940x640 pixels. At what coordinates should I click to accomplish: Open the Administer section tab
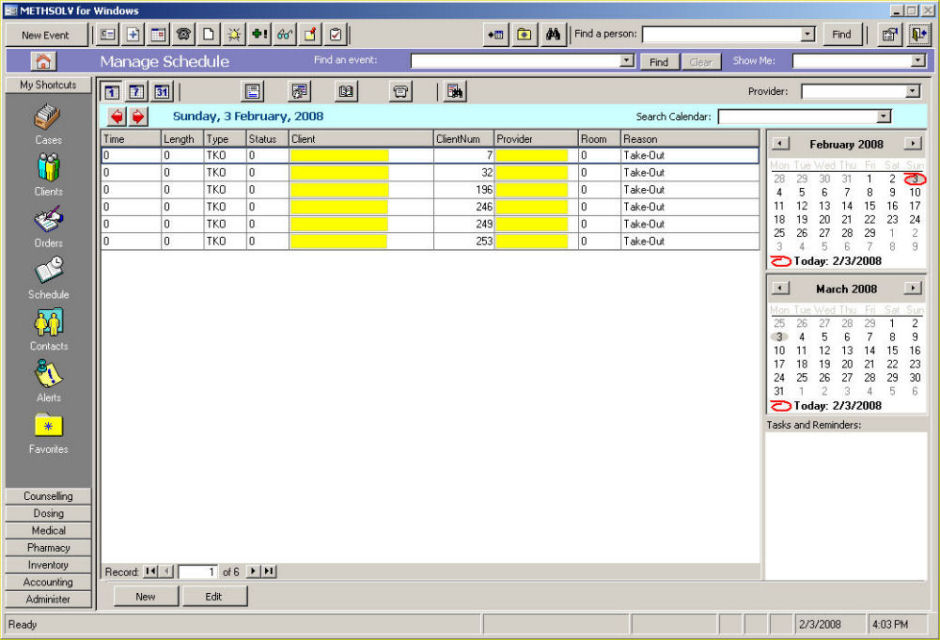pyautogui.click(x=48, y=599)
